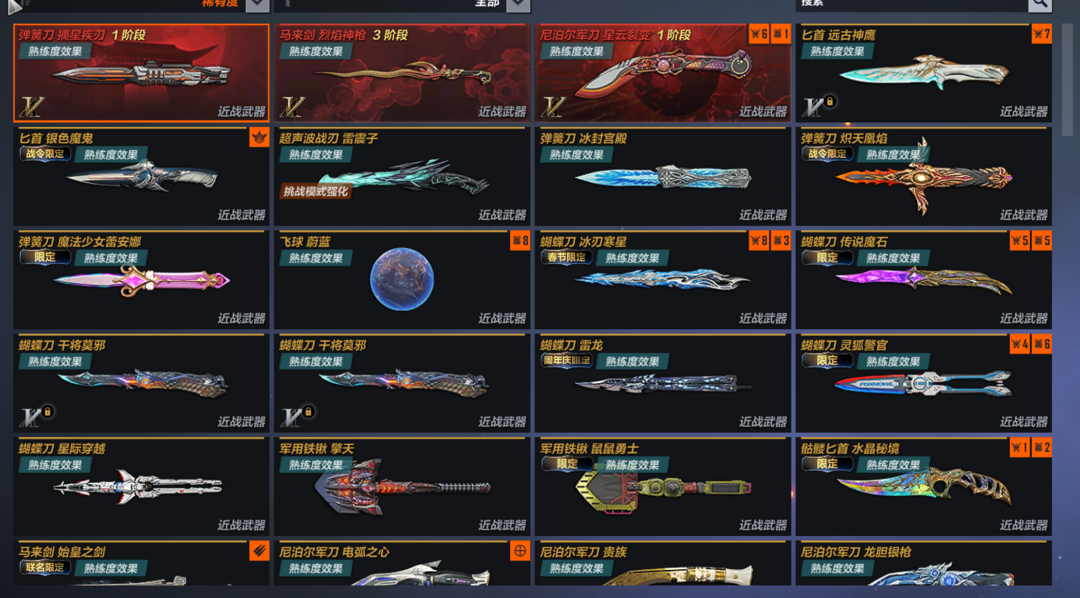Click 熟练度效果 tag on 弹簧刀 冰封宫殿
Viewport: 1080px width, 598px height.
pos(577,154)
